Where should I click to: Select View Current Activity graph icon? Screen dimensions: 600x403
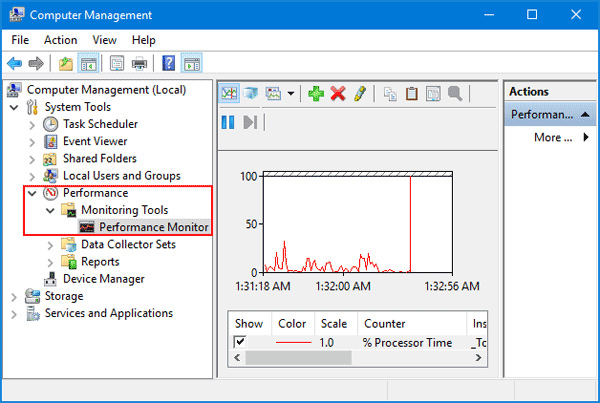[x=229, y=93]
